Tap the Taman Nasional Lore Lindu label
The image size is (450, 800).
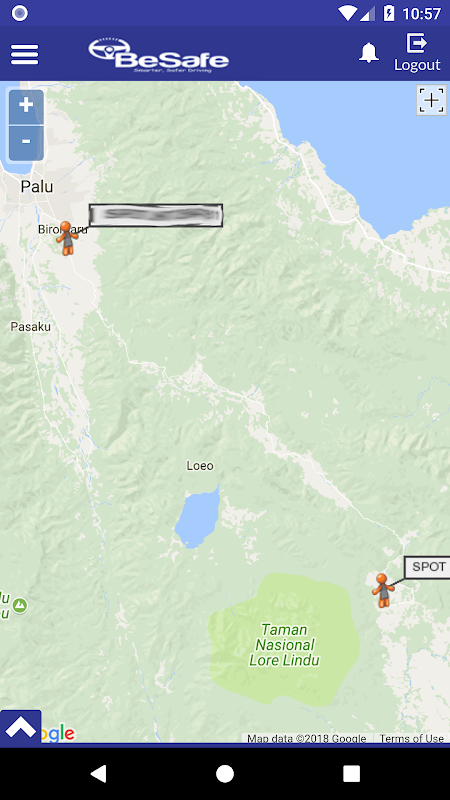coord(284,645)
